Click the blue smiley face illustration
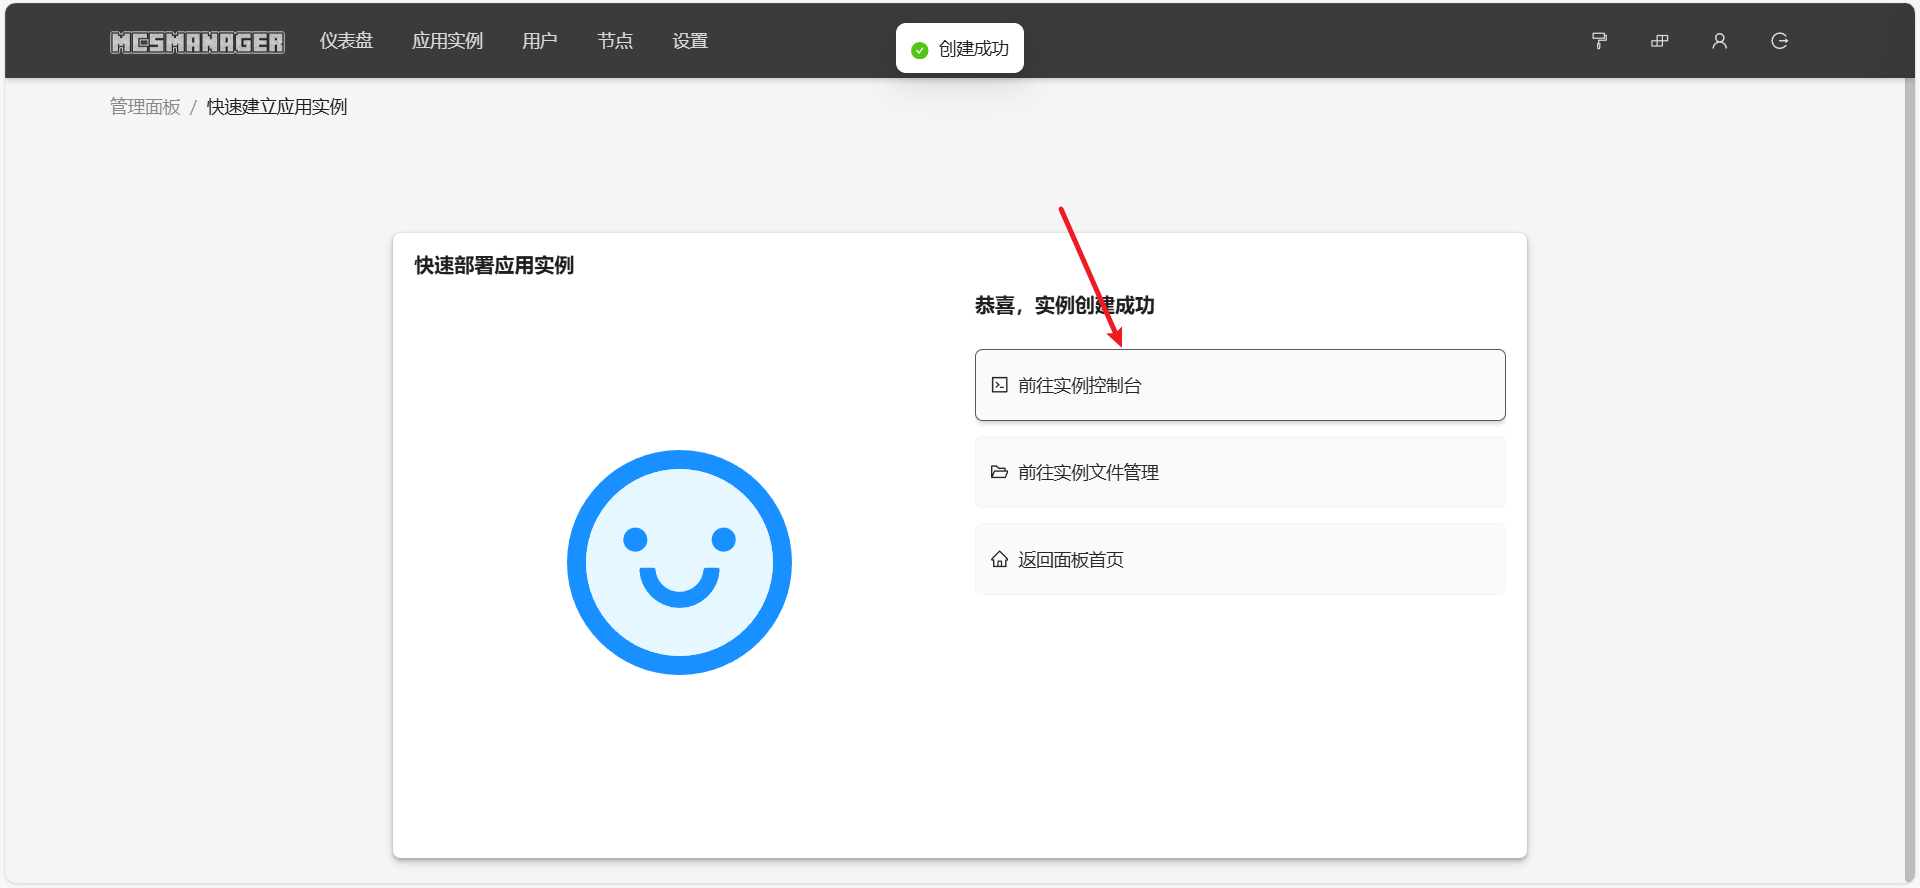Viewport: 1920px width, 888px height. (679, 562)
